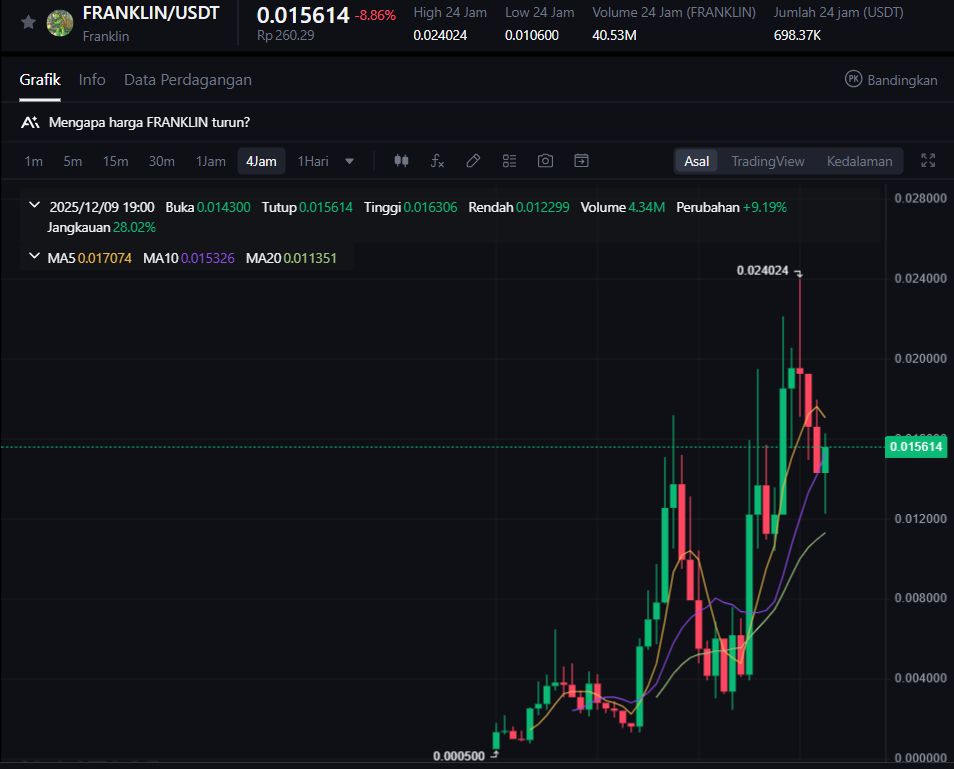Click the Bandingkan compare button
Screen dimensions: 954x769
tap(891, 80)
